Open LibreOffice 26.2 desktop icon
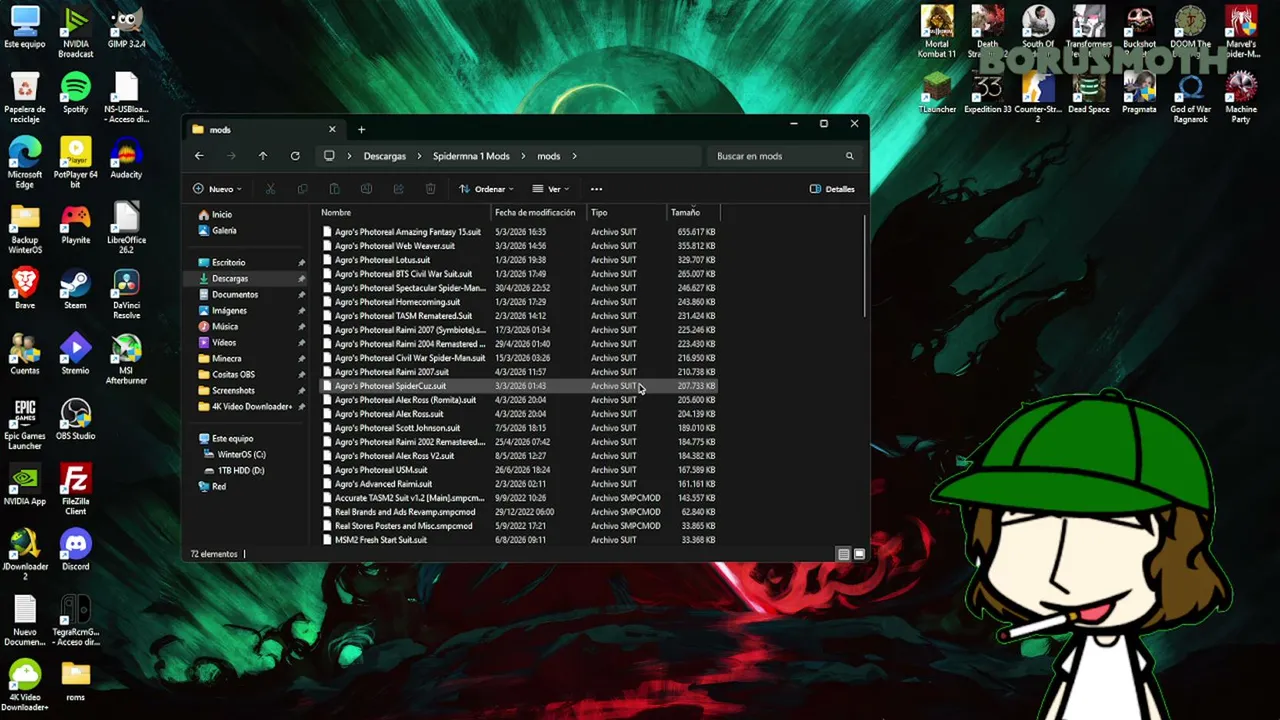This screenshot has height=720, width=1280. point(126,228)
